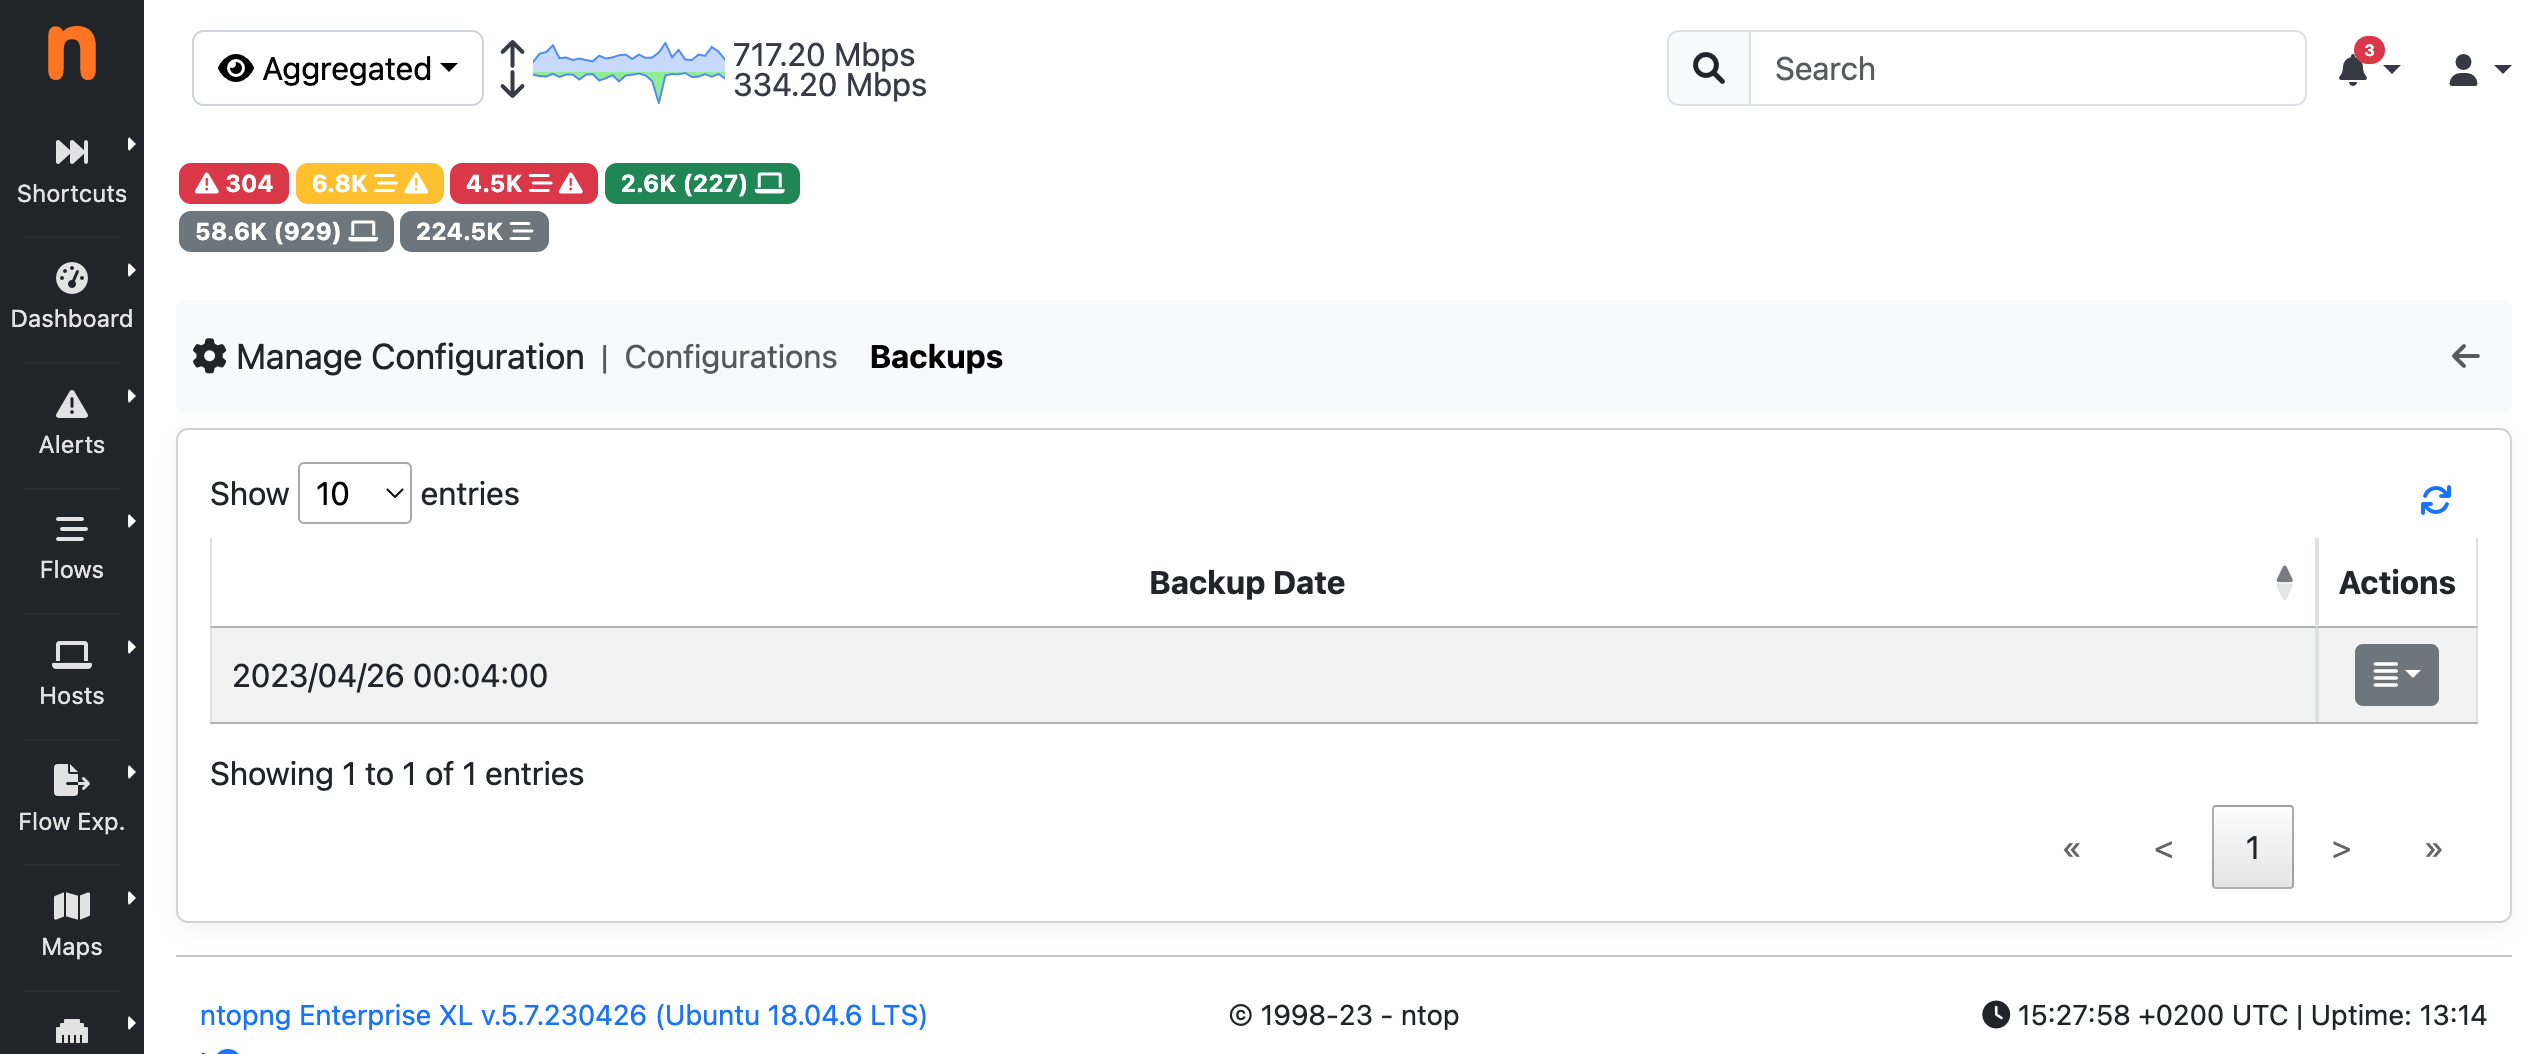Open the Hosts sidebar menu

[x=72, y=673]
